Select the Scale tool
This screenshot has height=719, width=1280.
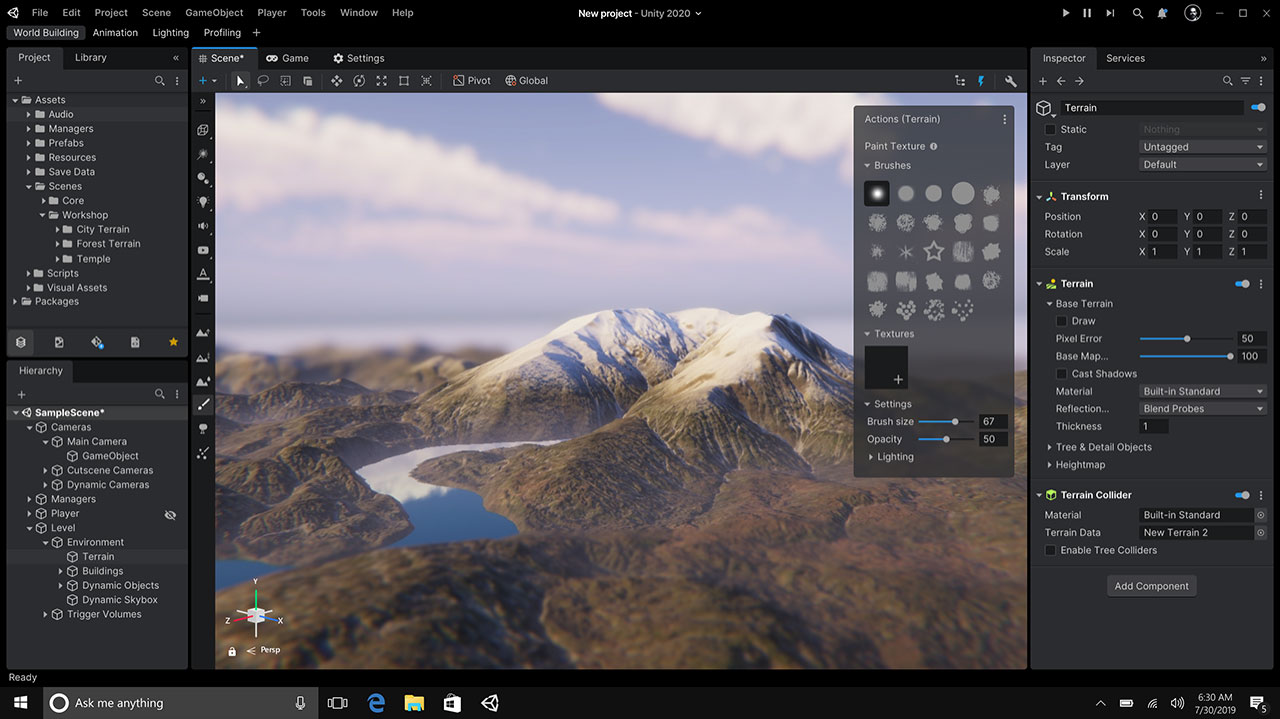click(x=382, y=81)
